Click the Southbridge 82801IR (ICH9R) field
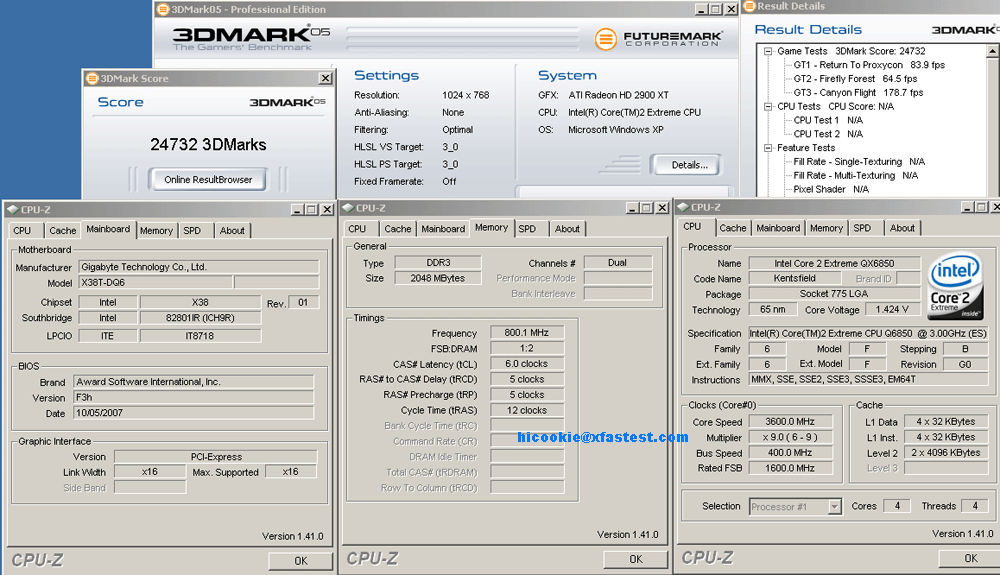Screen dimensions: 1000x575 (x=200, y=317)
